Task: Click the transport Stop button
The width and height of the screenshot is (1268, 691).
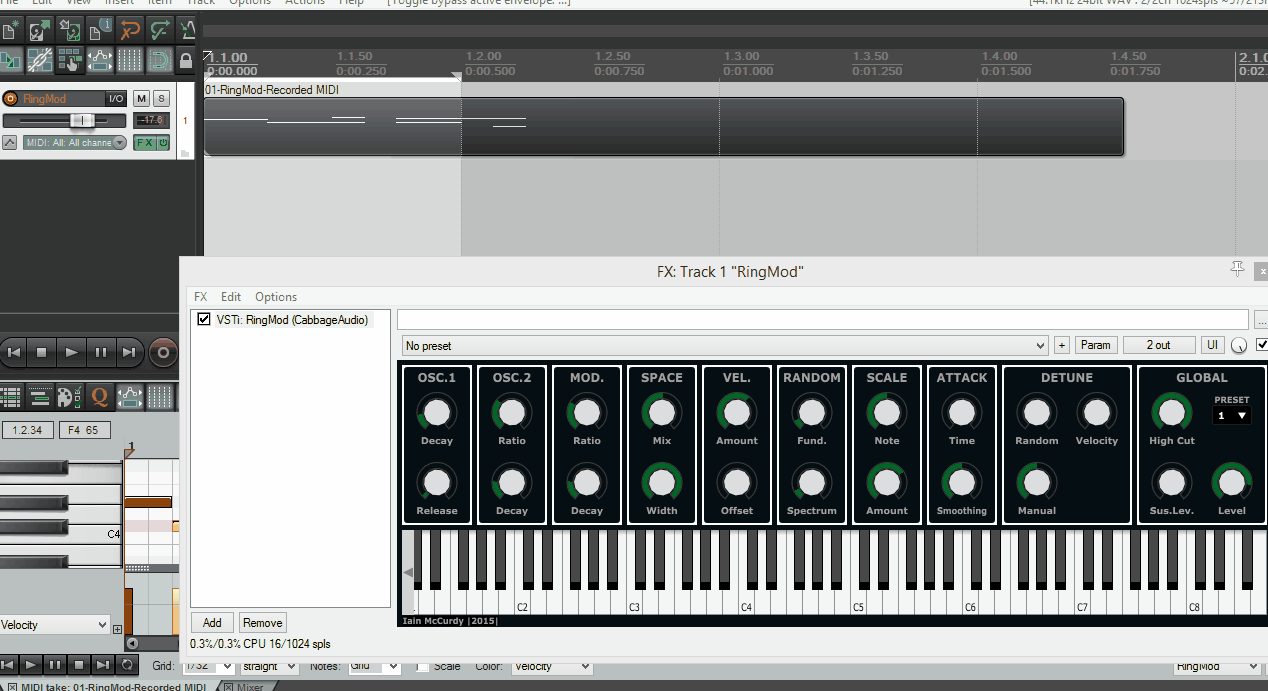Action: (42, 352)
